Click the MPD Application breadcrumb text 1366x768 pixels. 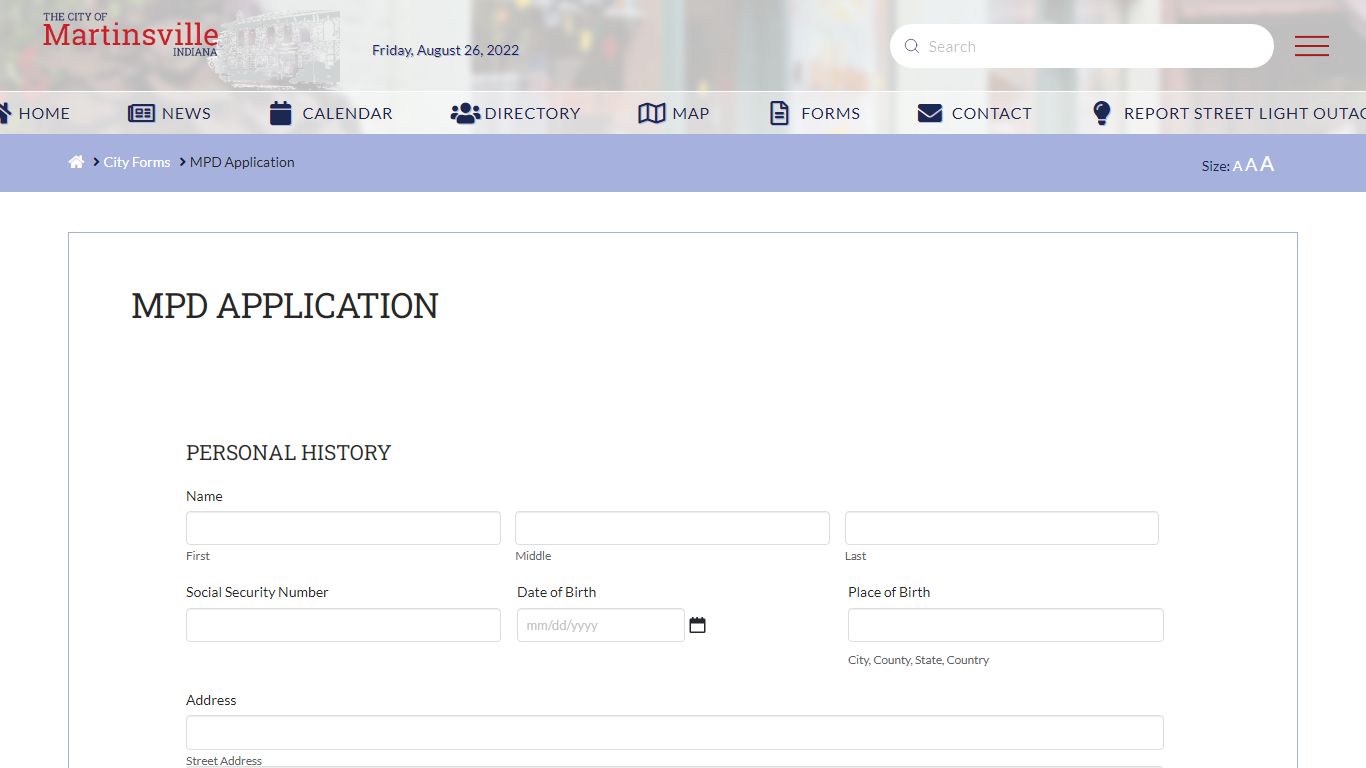coord(242,162)
